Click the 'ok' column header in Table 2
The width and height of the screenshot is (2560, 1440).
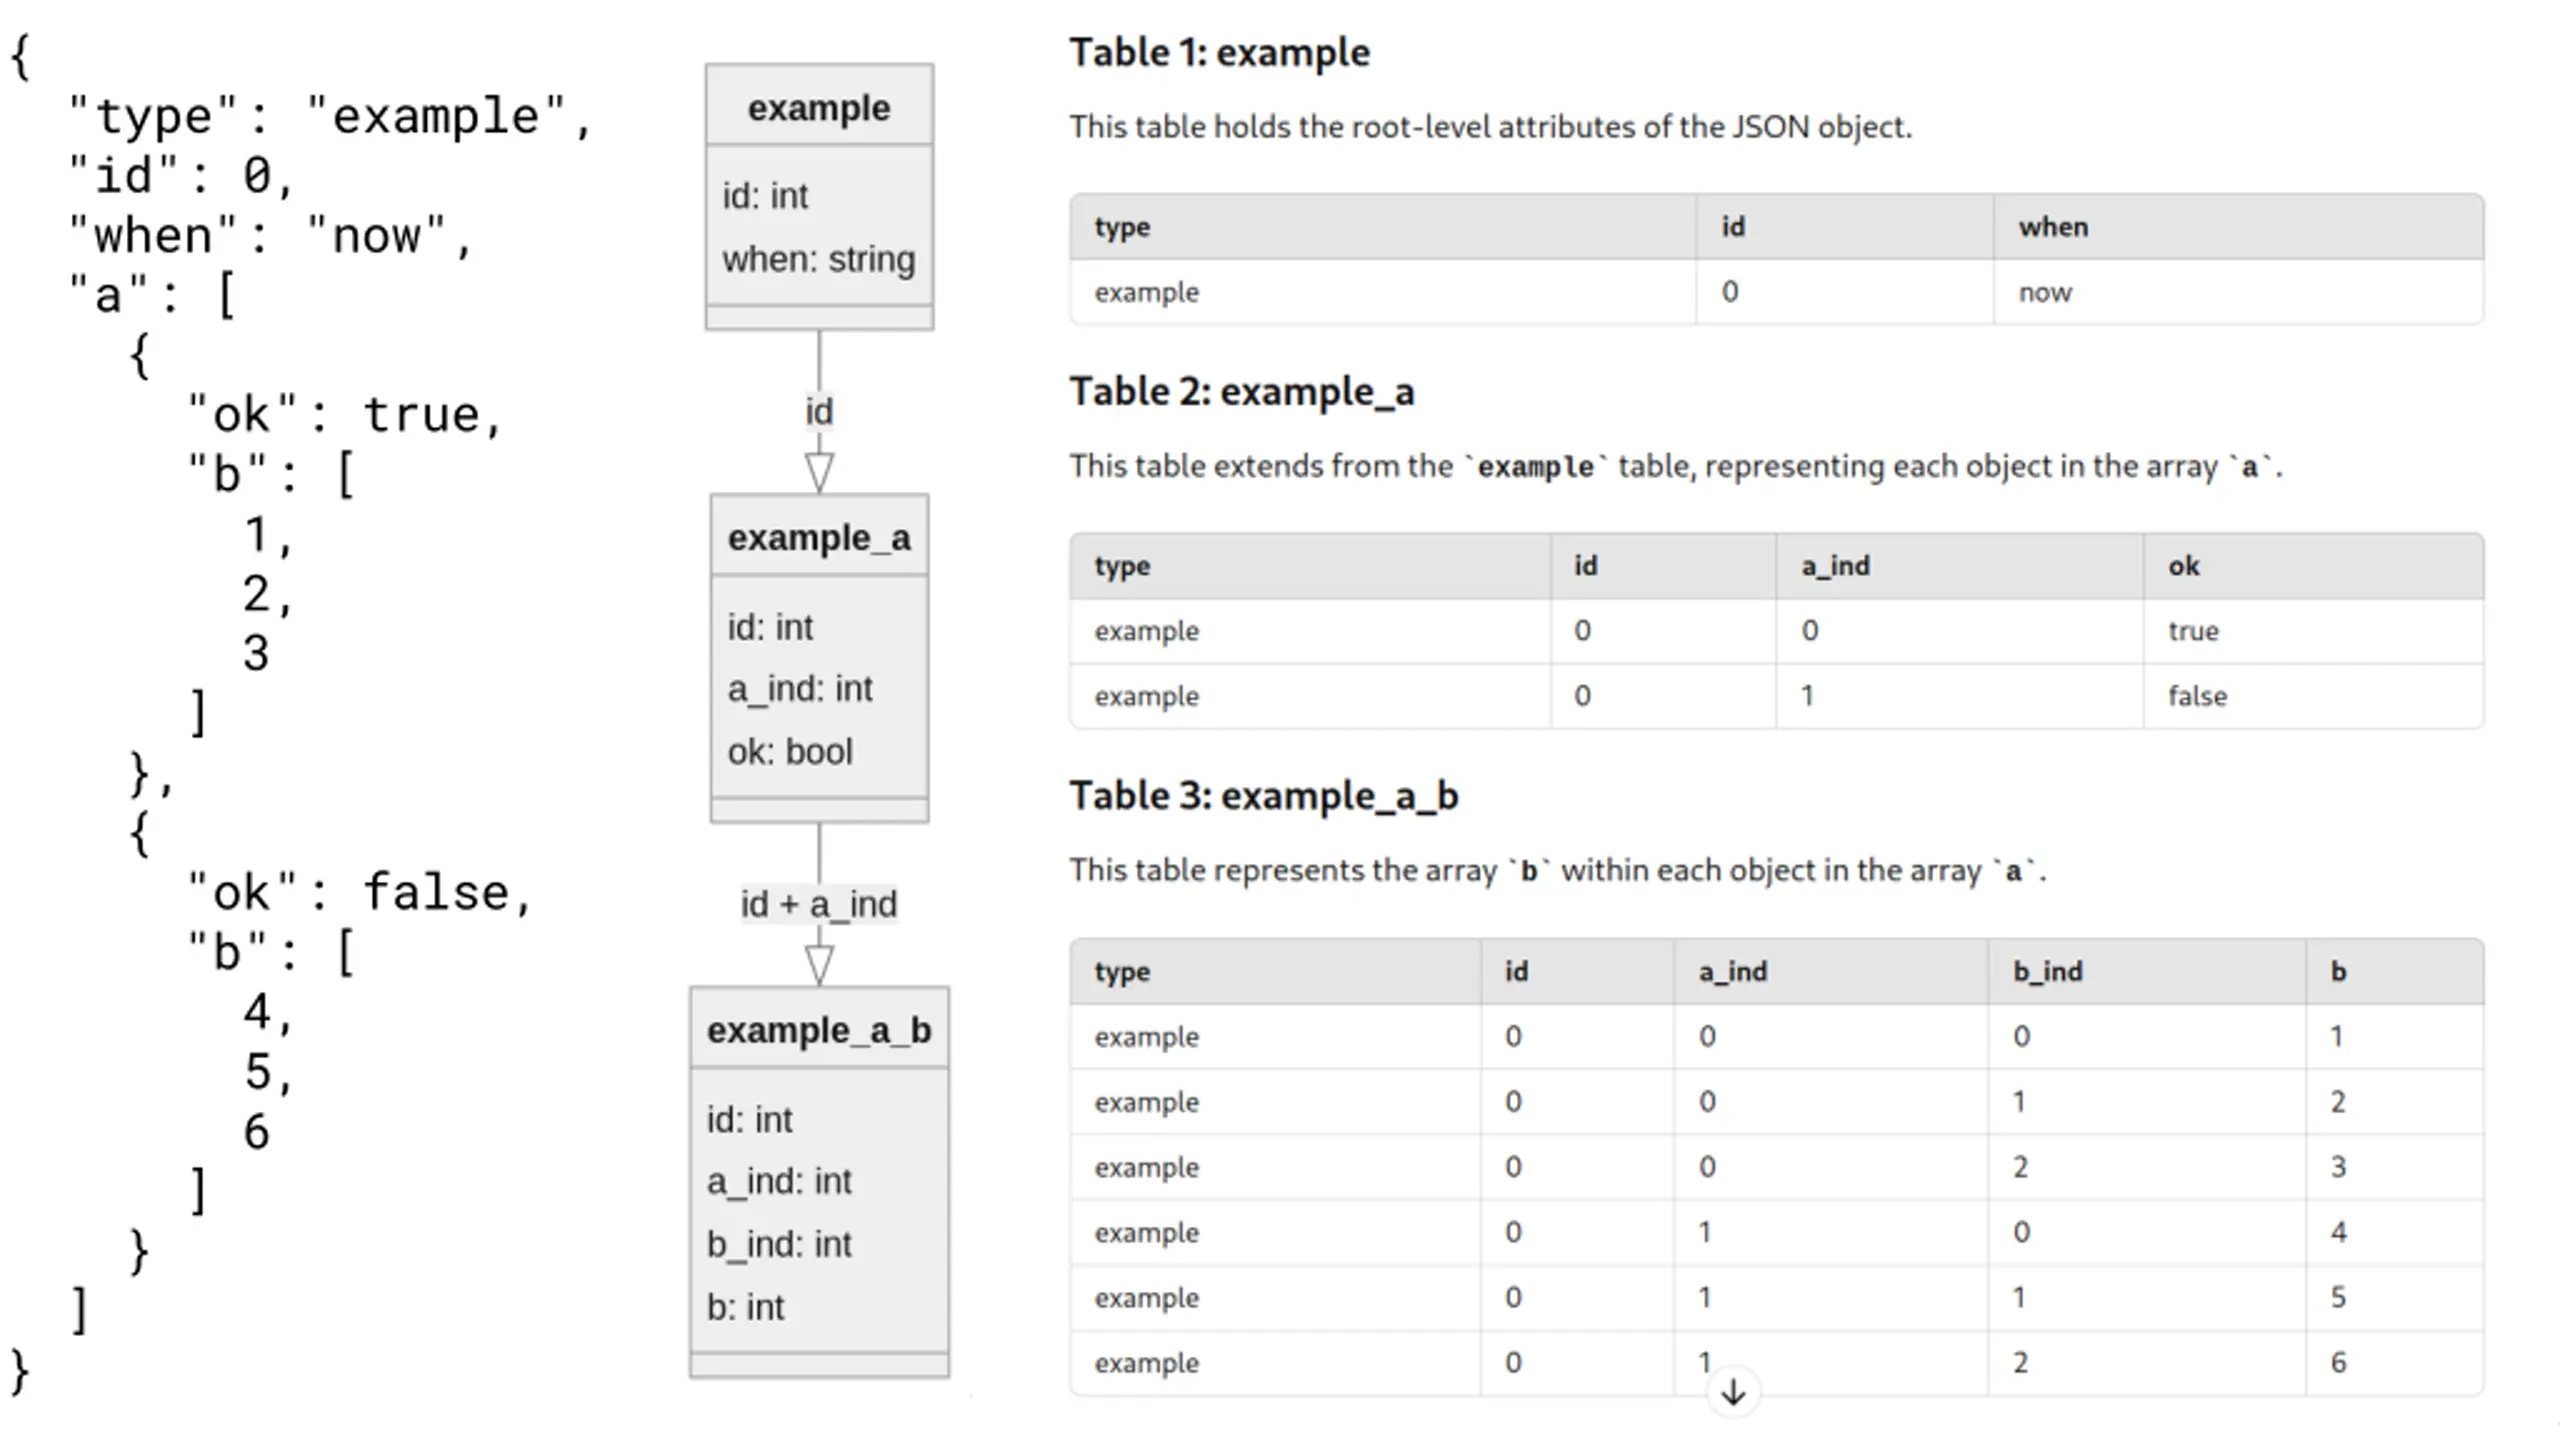[2183, 566]
